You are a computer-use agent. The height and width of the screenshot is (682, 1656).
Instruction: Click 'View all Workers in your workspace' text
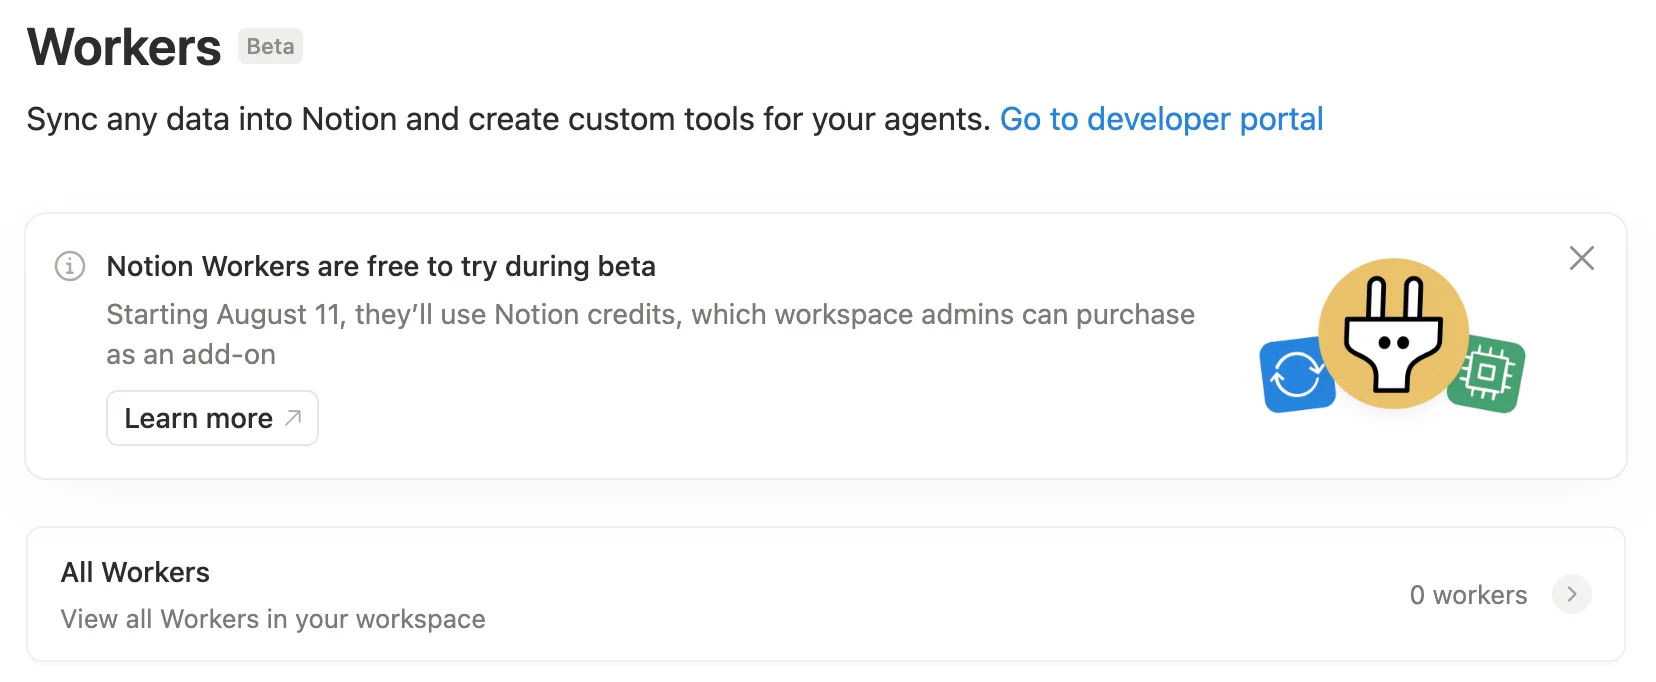coord(273,619)
